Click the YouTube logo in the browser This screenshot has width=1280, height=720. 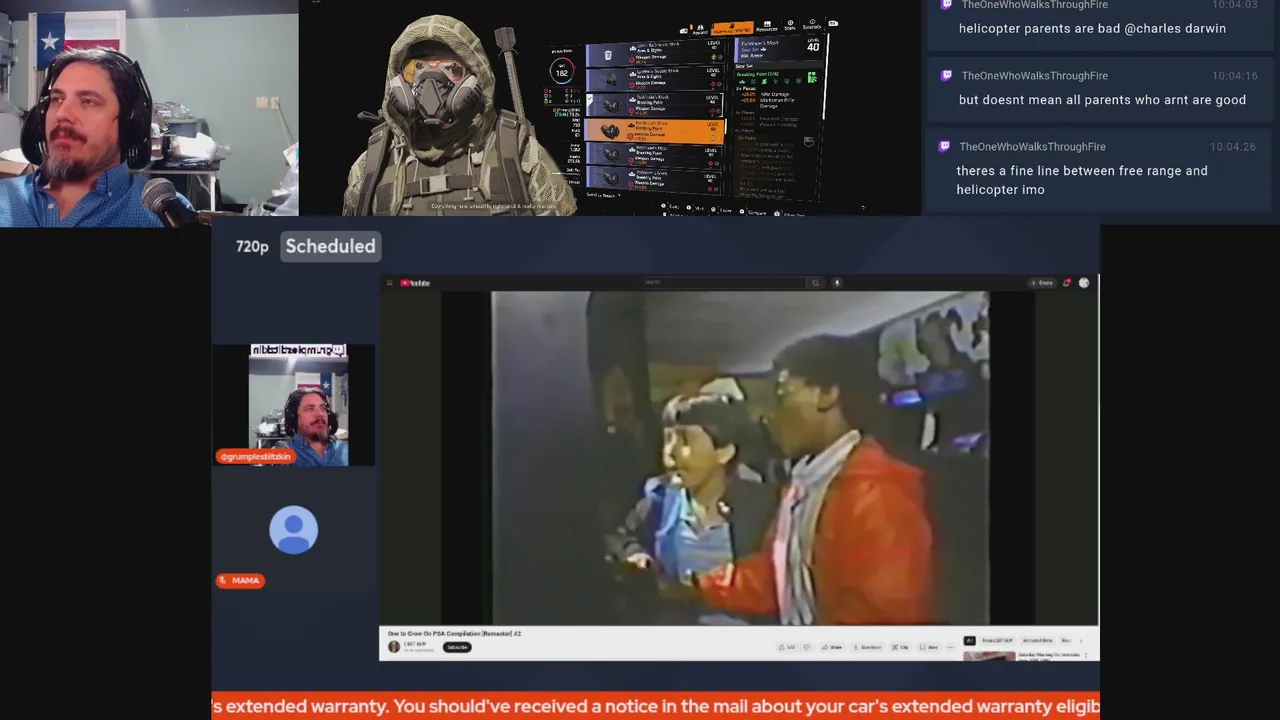click(x=415, y=283)
